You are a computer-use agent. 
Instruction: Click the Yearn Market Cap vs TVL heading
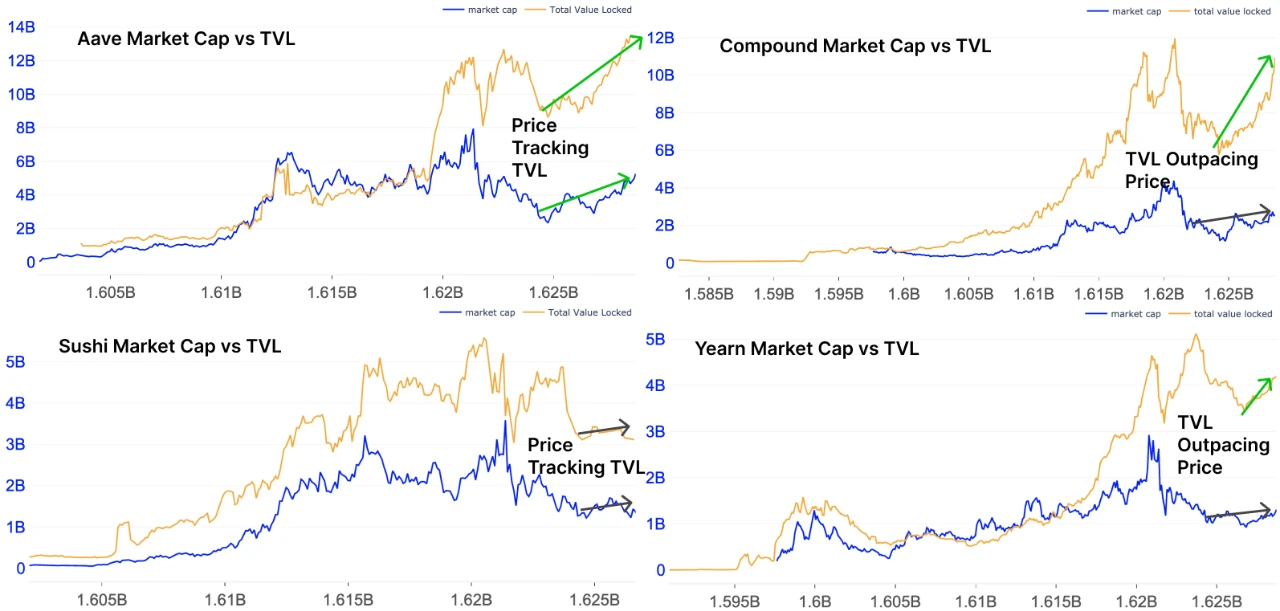(806, 349)
